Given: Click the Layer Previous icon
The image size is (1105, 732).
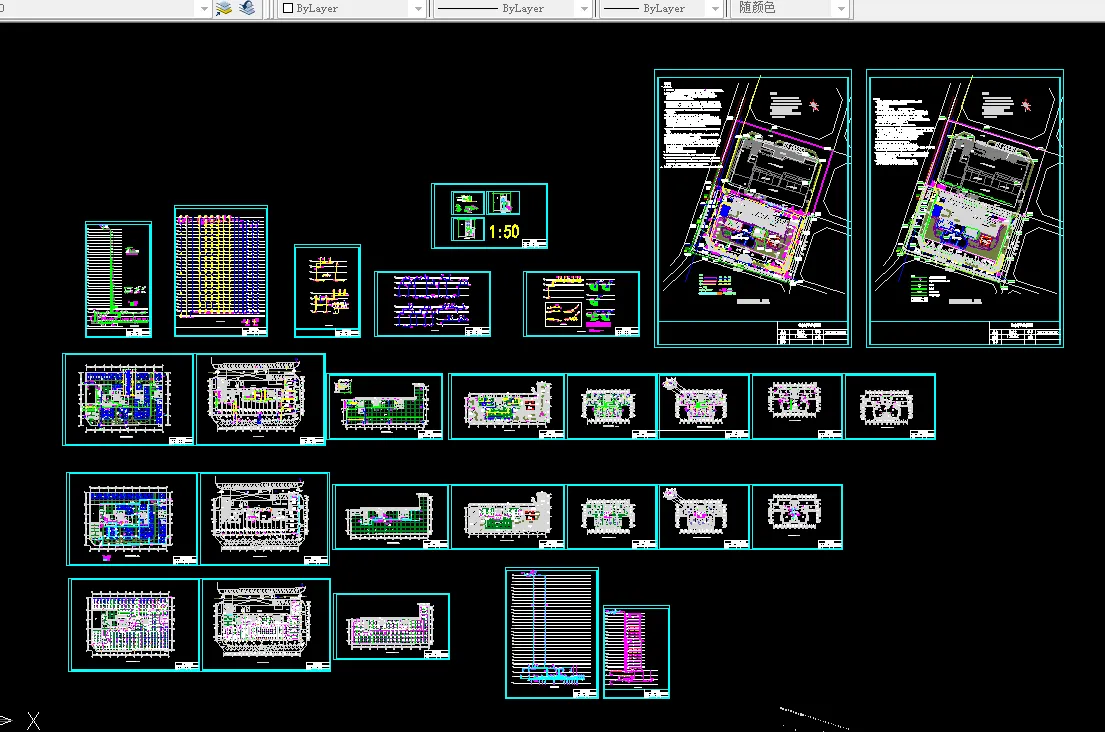Looking at the screenshot, I should (247, 8).
